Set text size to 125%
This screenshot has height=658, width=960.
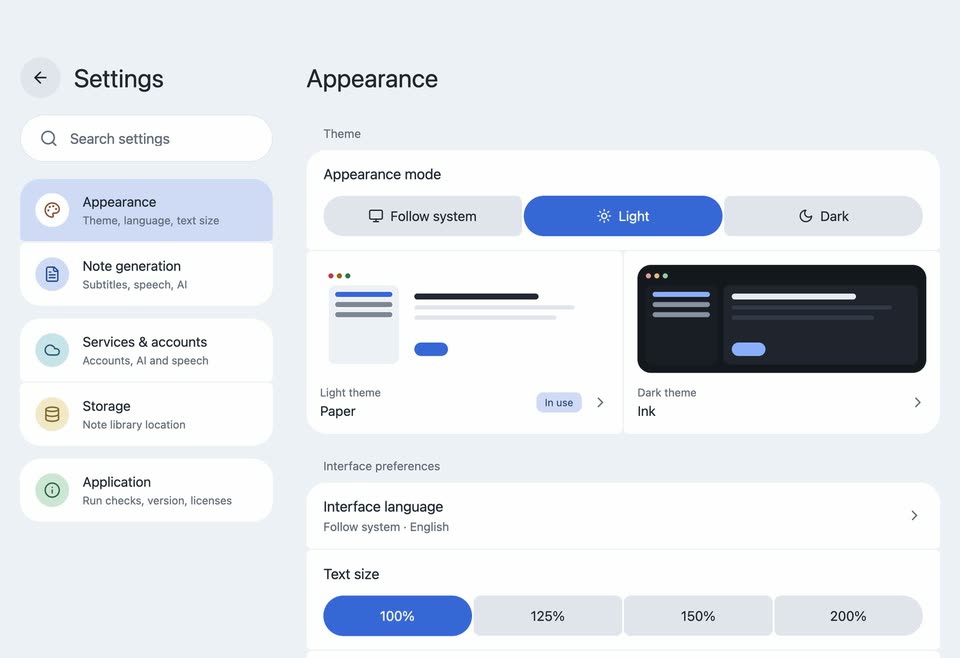click(x=547, y=616)
